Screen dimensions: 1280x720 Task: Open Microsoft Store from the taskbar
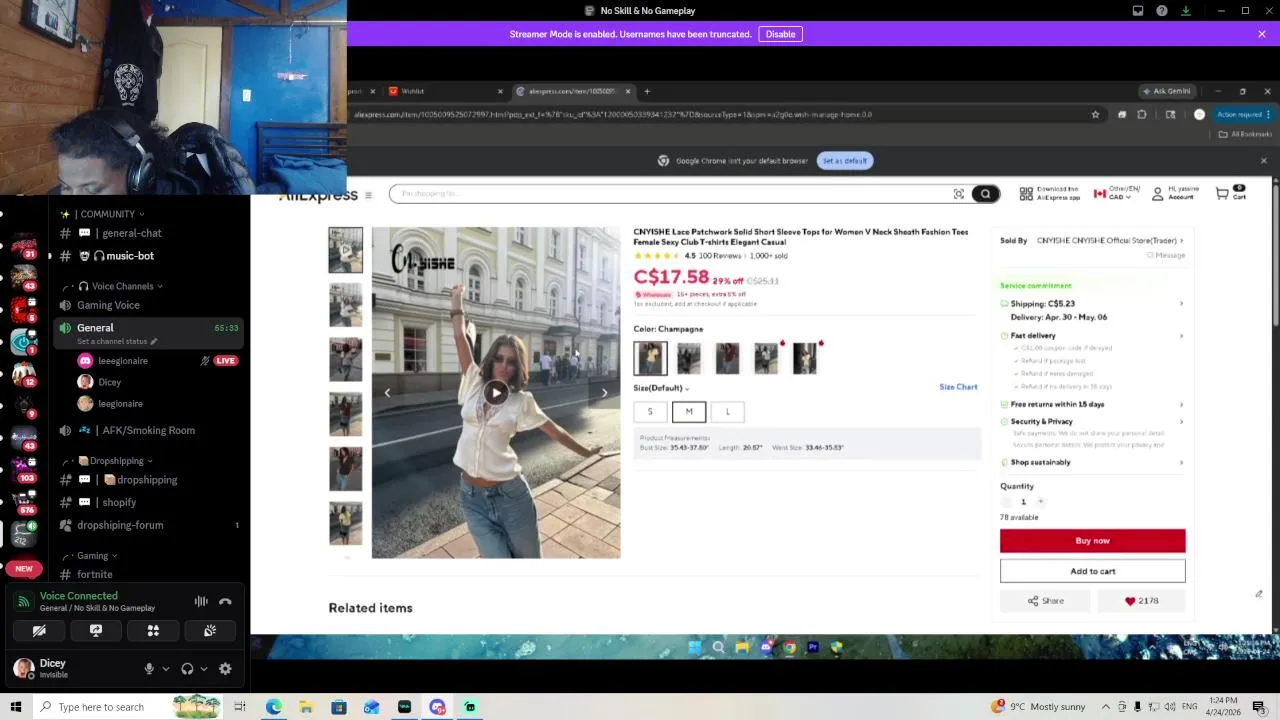point(339,707)
